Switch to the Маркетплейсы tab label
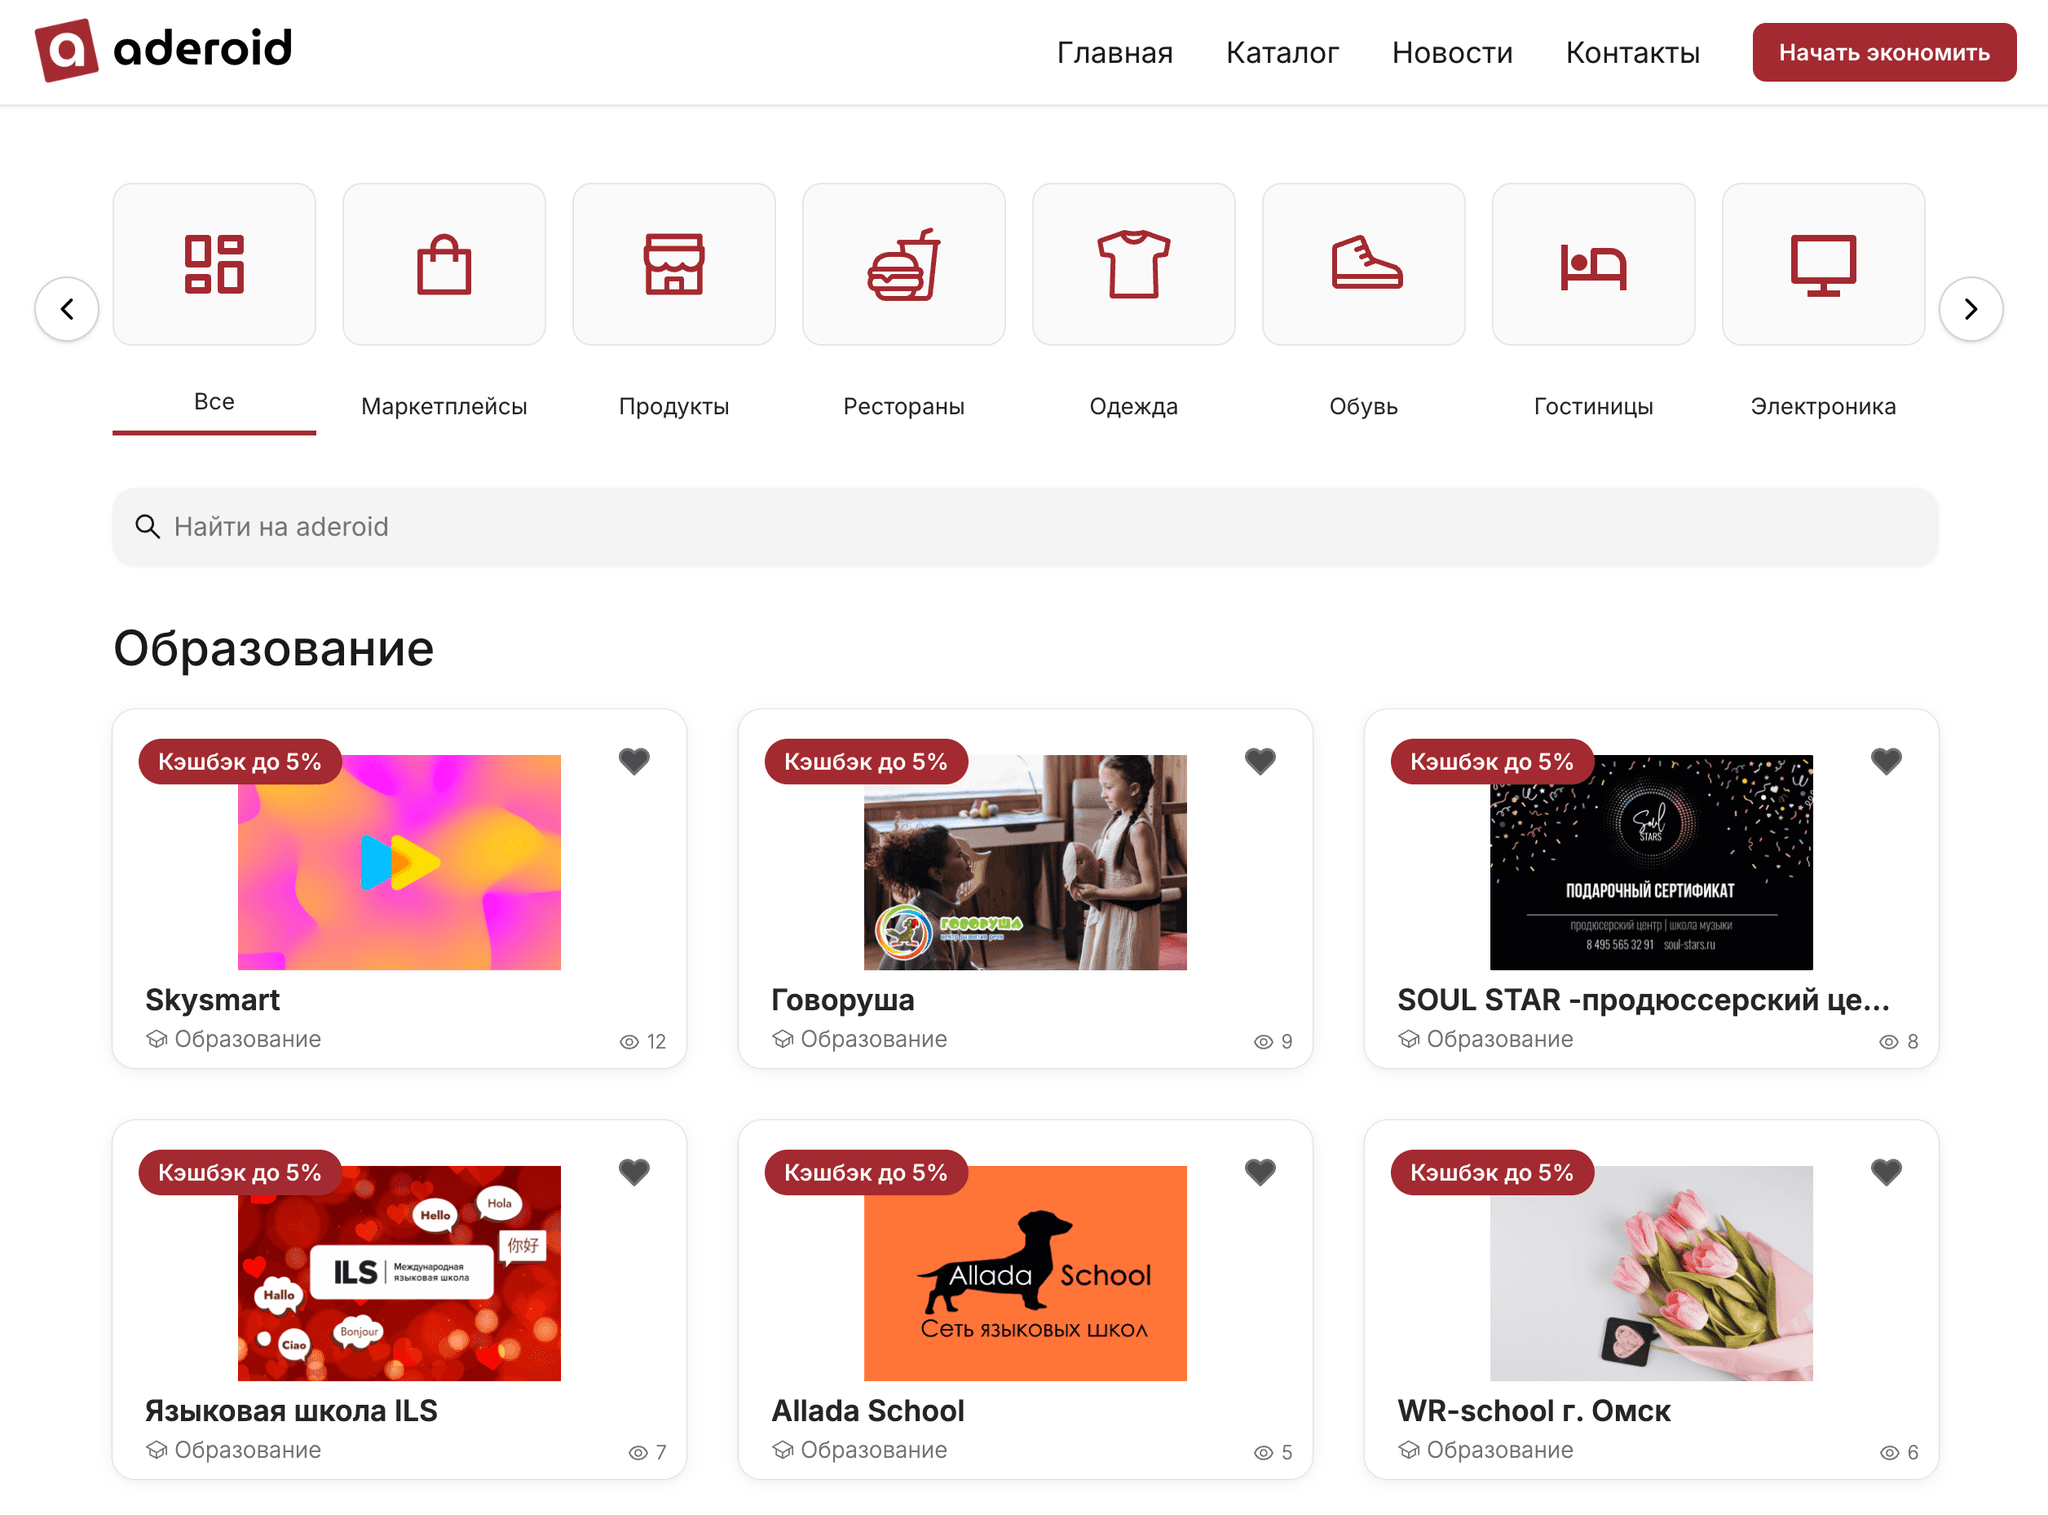Screen dimensions: 2048x1515 444,406
